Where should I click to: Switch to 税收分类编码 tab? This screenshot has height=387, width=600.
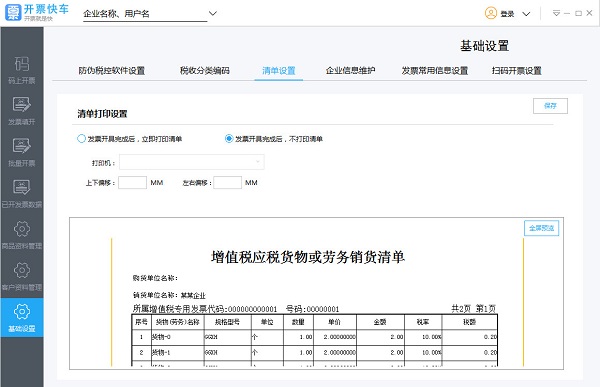pos(205,70)
